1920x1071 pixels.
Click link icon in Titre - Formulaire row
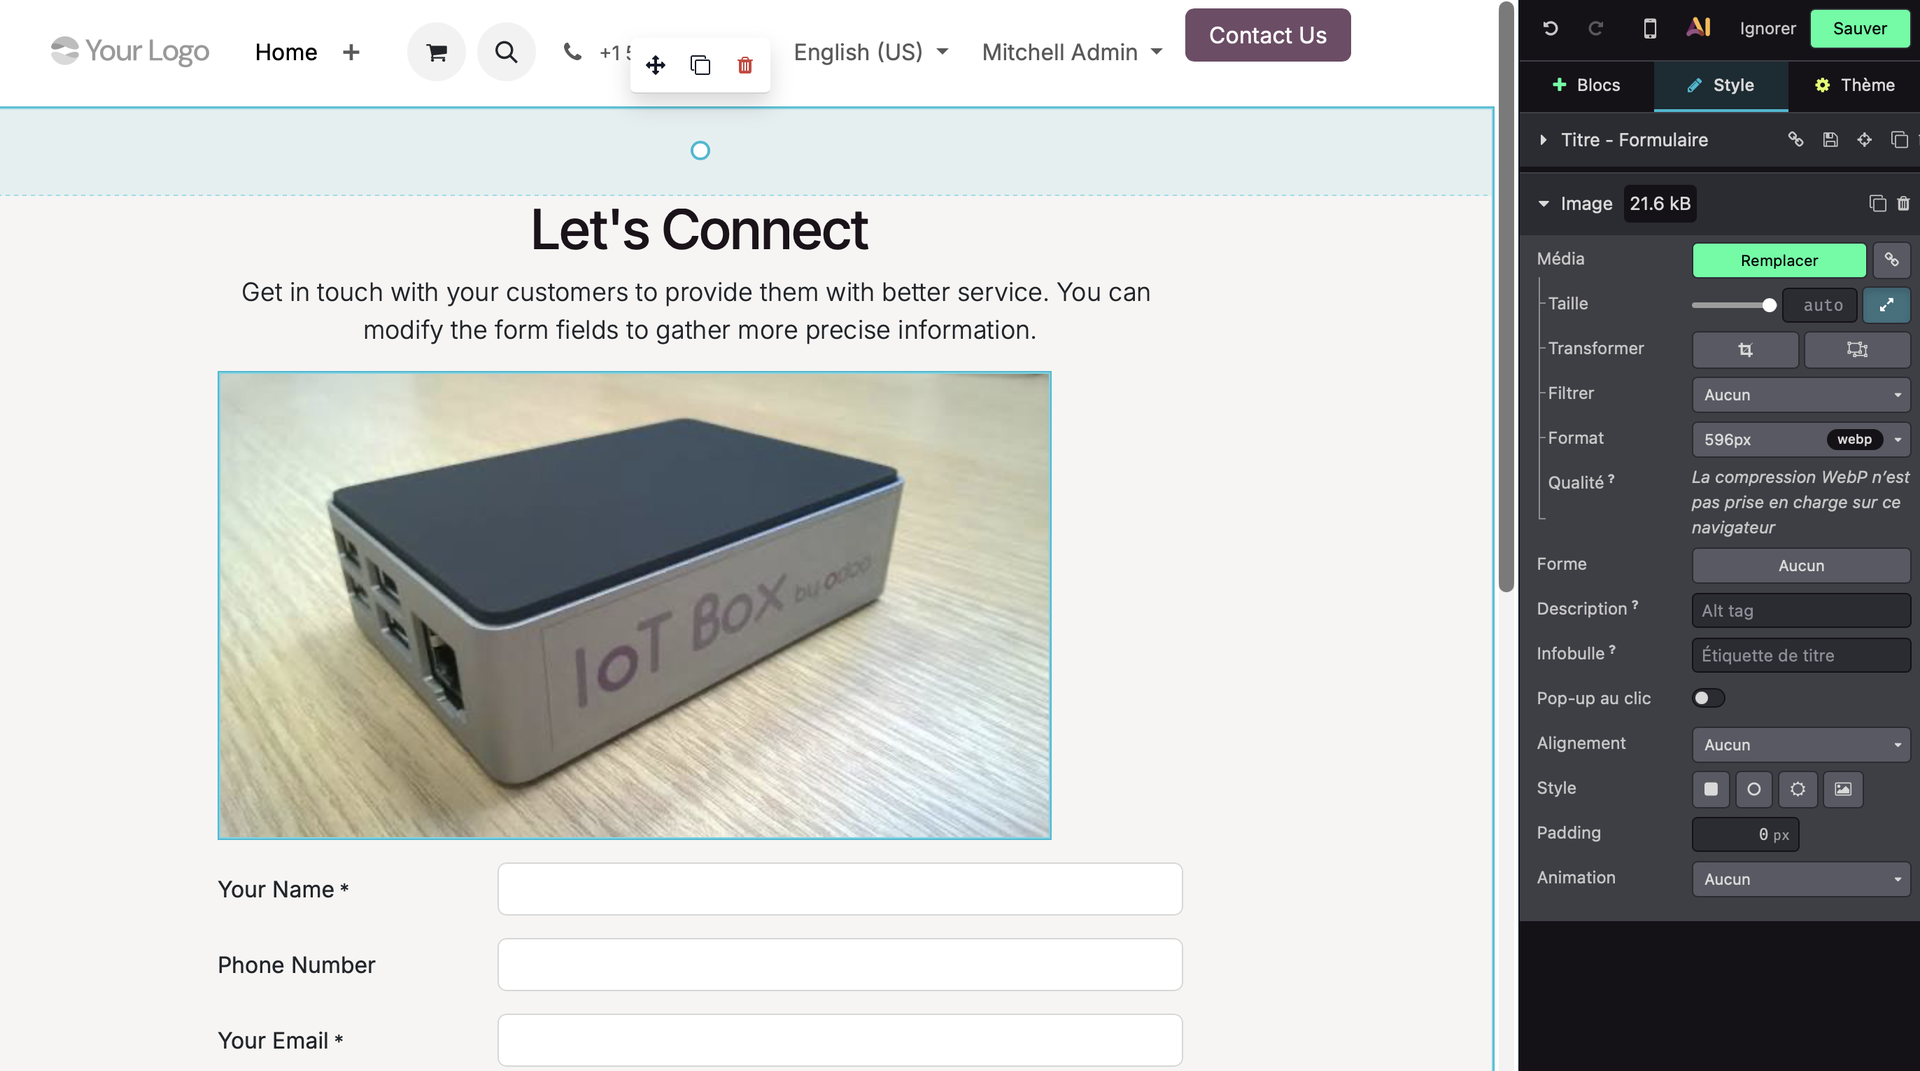tap(1796, 140)
